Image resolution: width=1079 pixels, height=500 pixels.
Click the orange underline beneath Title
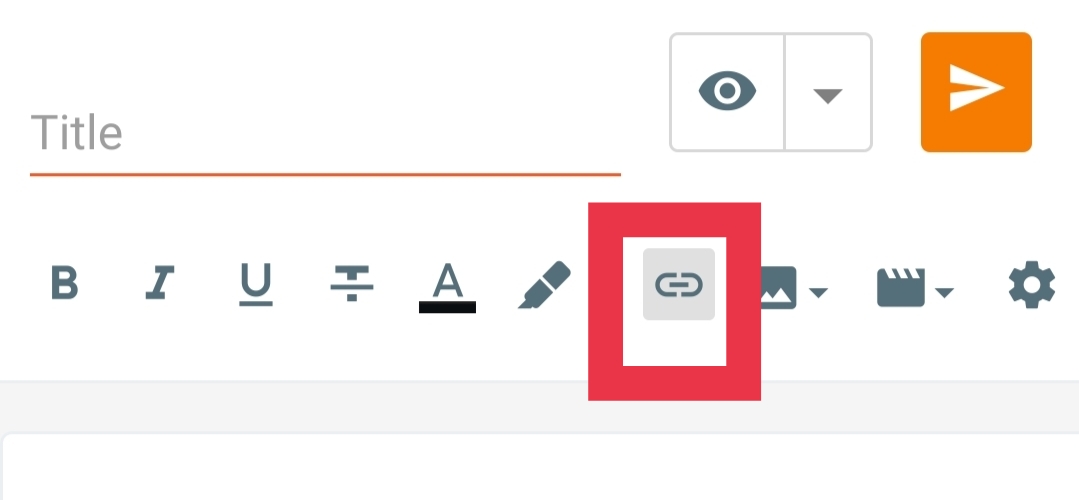(325, 175)
